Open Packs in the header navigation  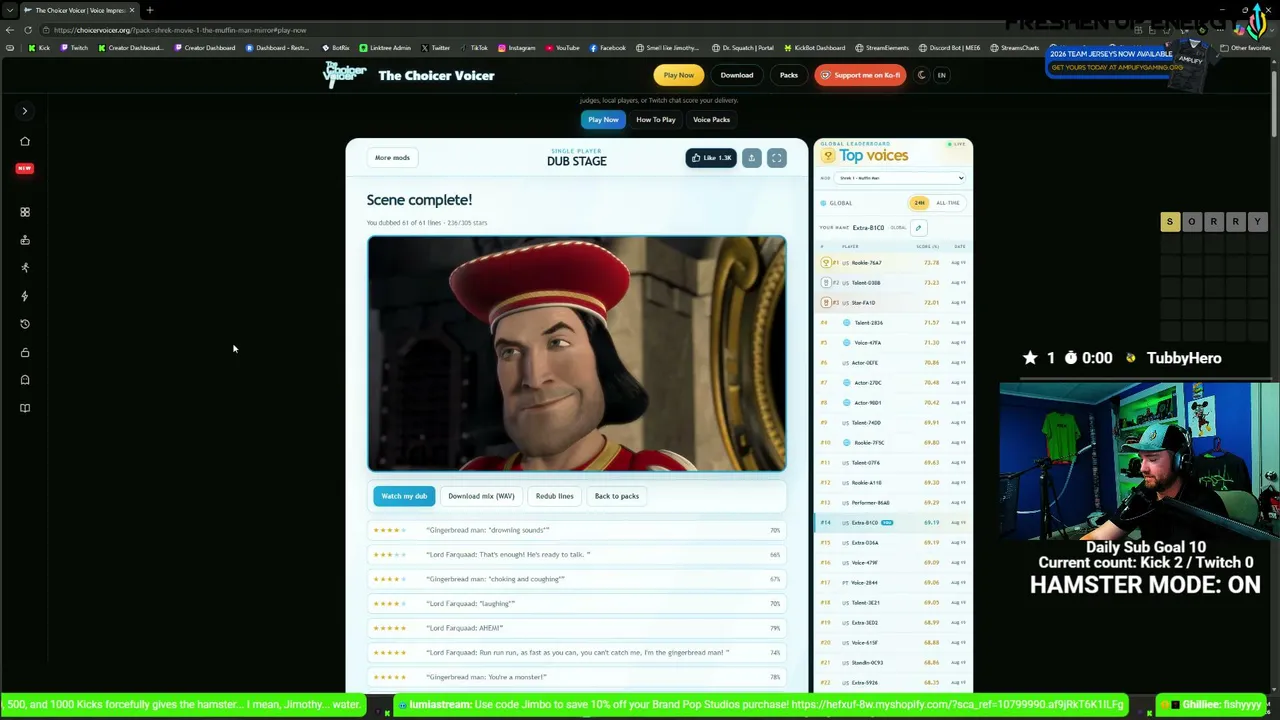pos(789,75)
